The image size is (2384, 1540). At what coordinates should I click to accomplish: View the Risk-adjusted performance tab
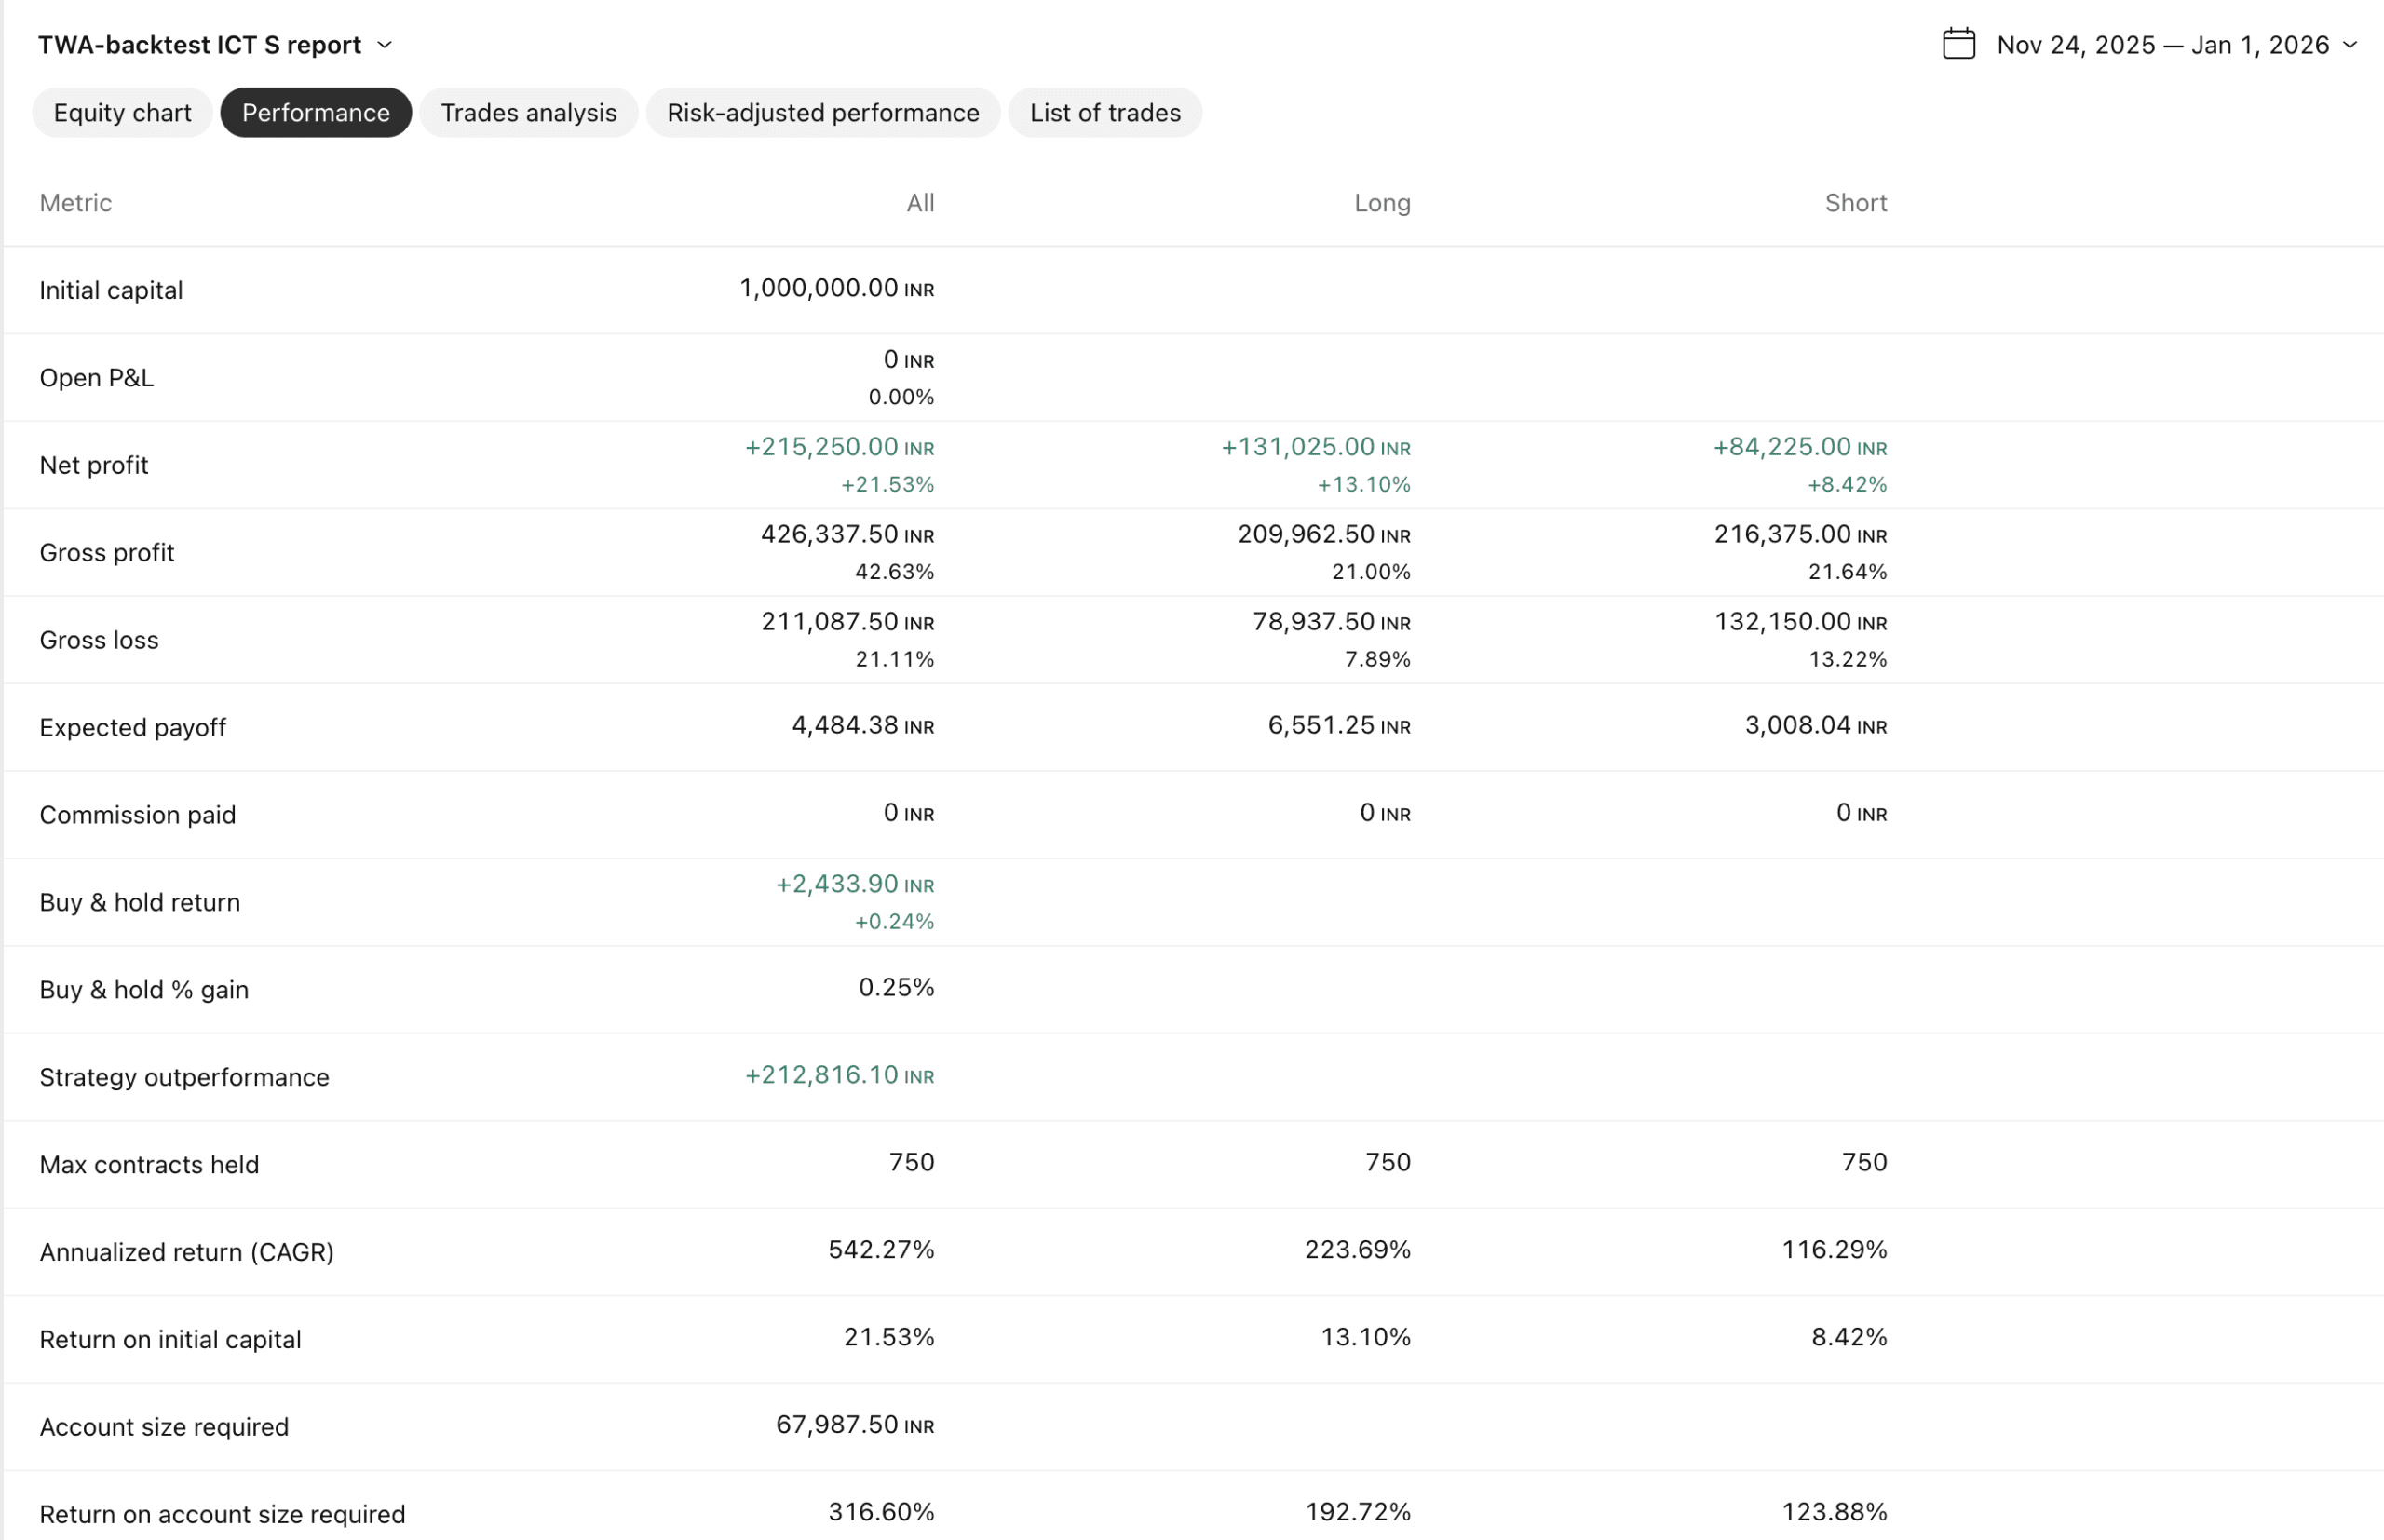(x=822, y=112)
